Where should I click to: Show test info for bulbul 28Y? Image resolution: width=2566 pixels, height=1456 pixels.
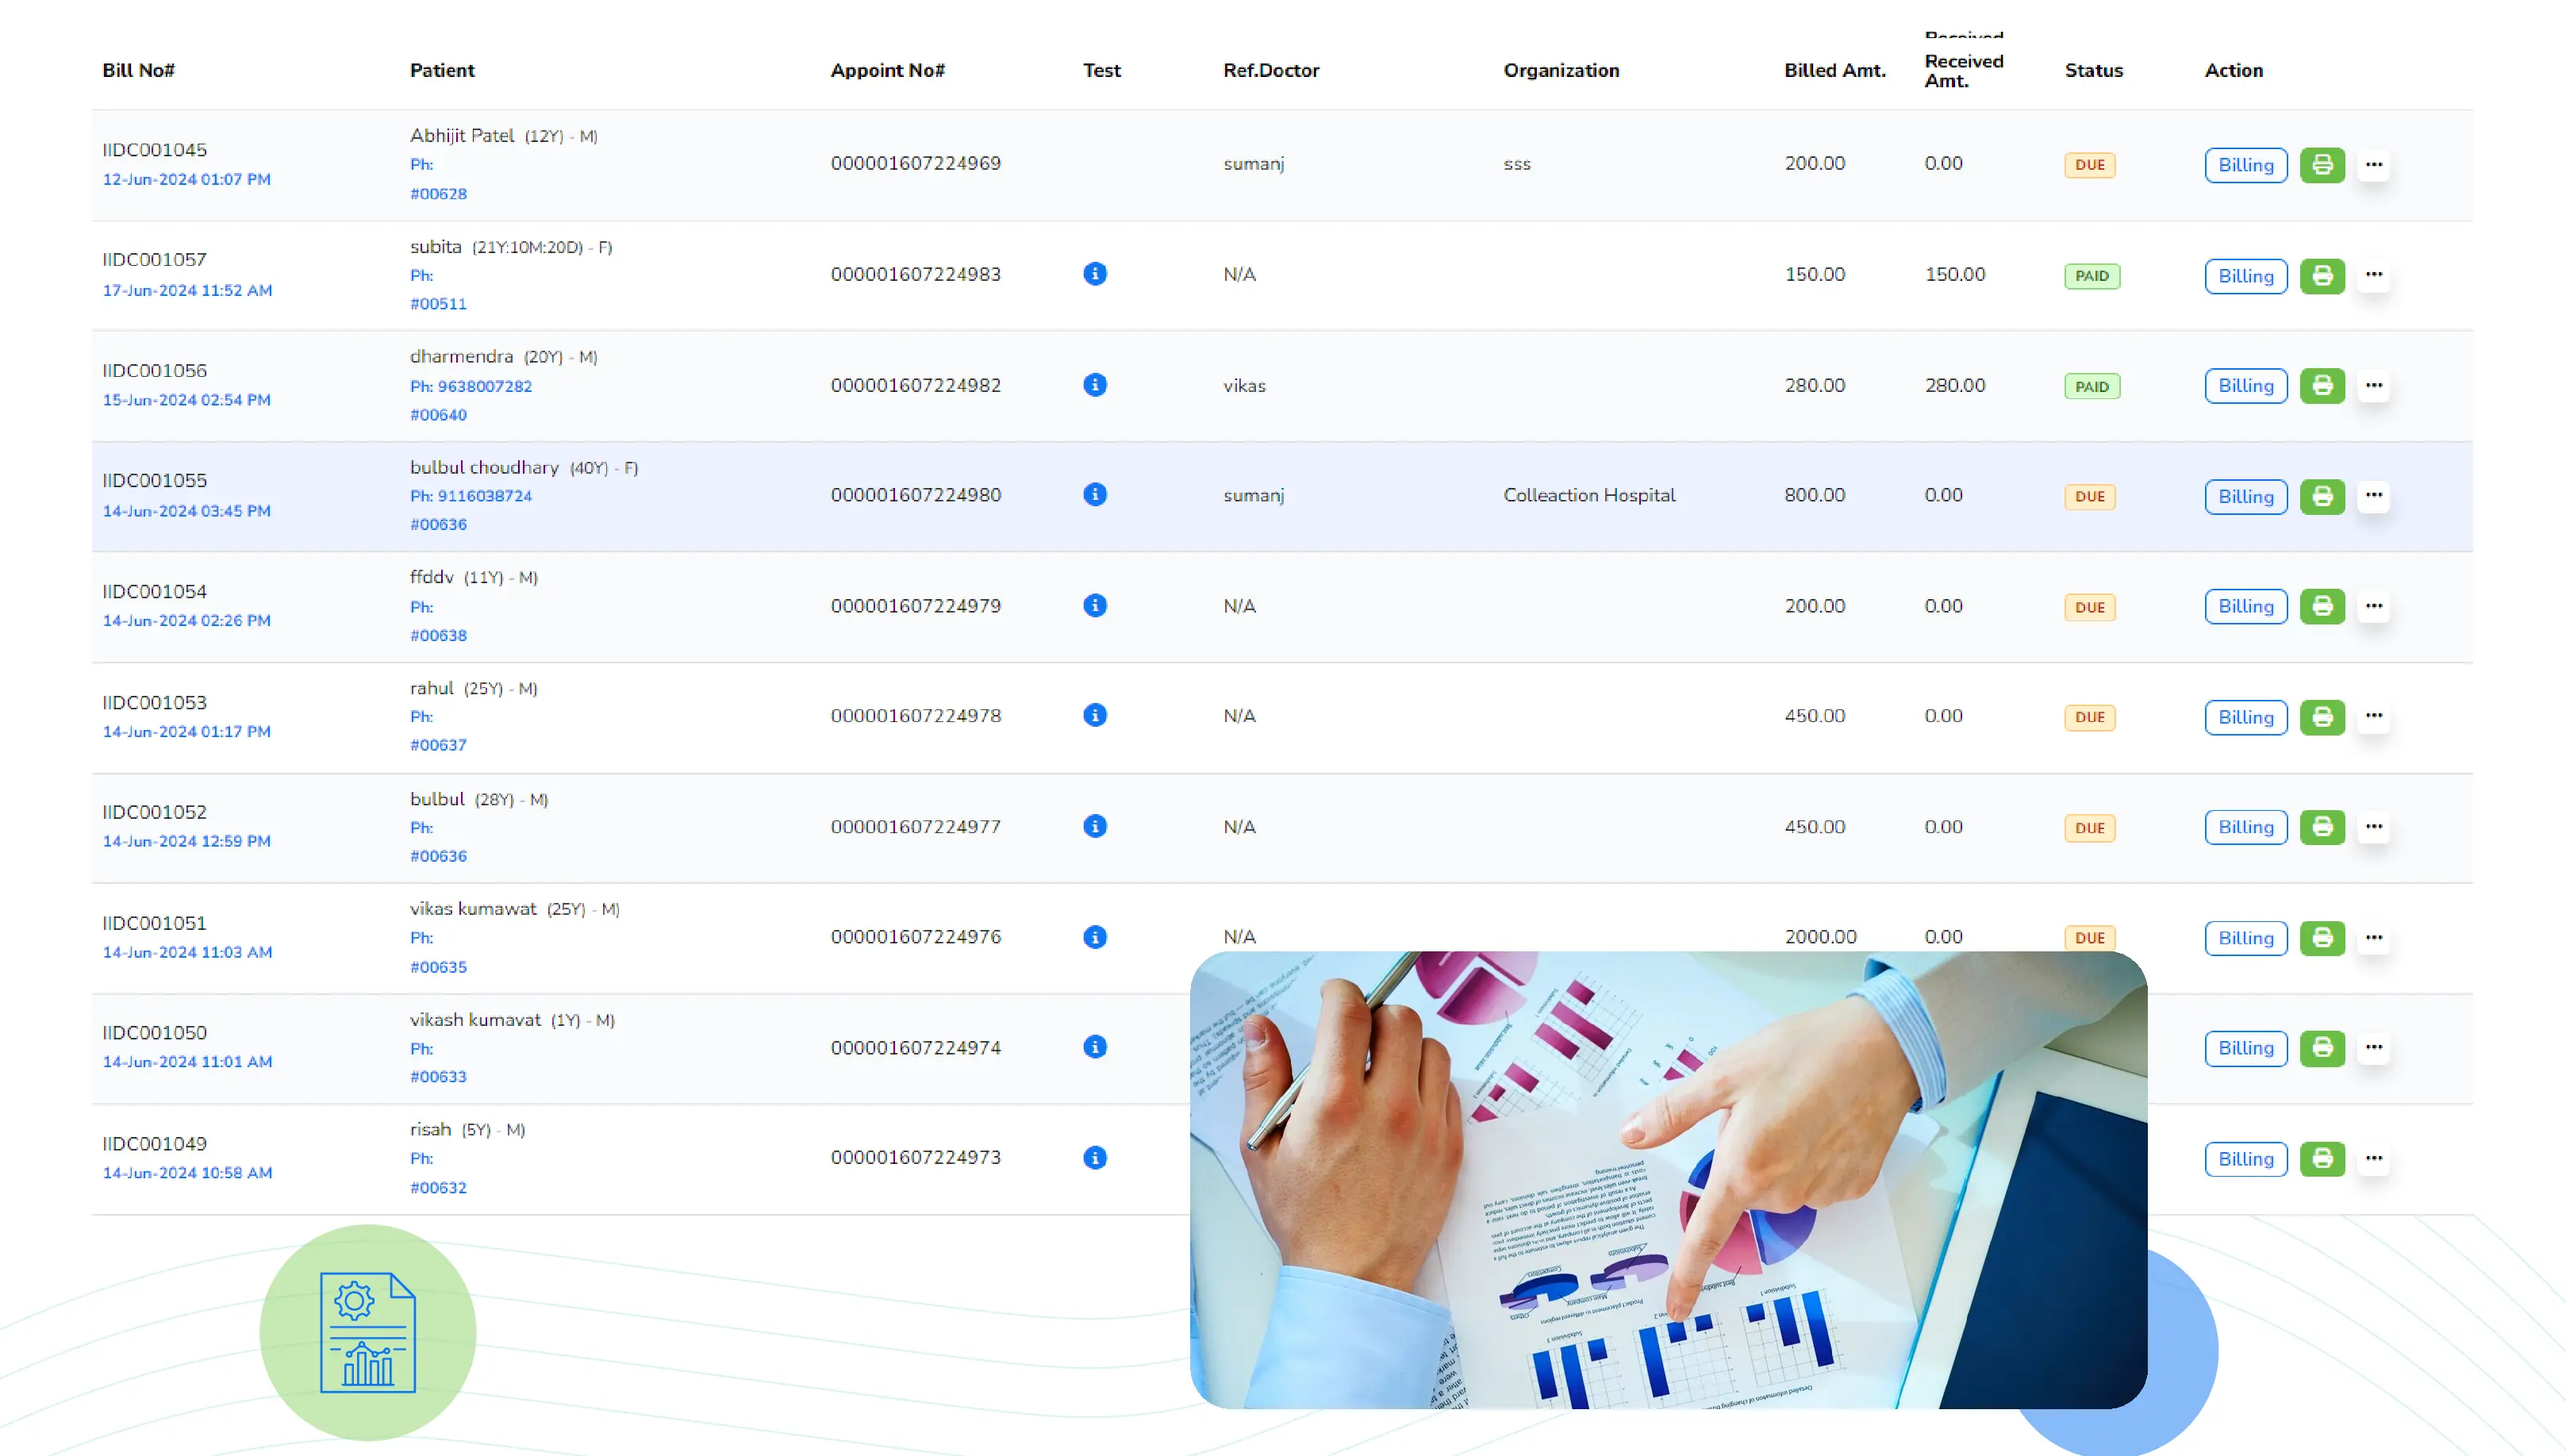(1095, 827)
